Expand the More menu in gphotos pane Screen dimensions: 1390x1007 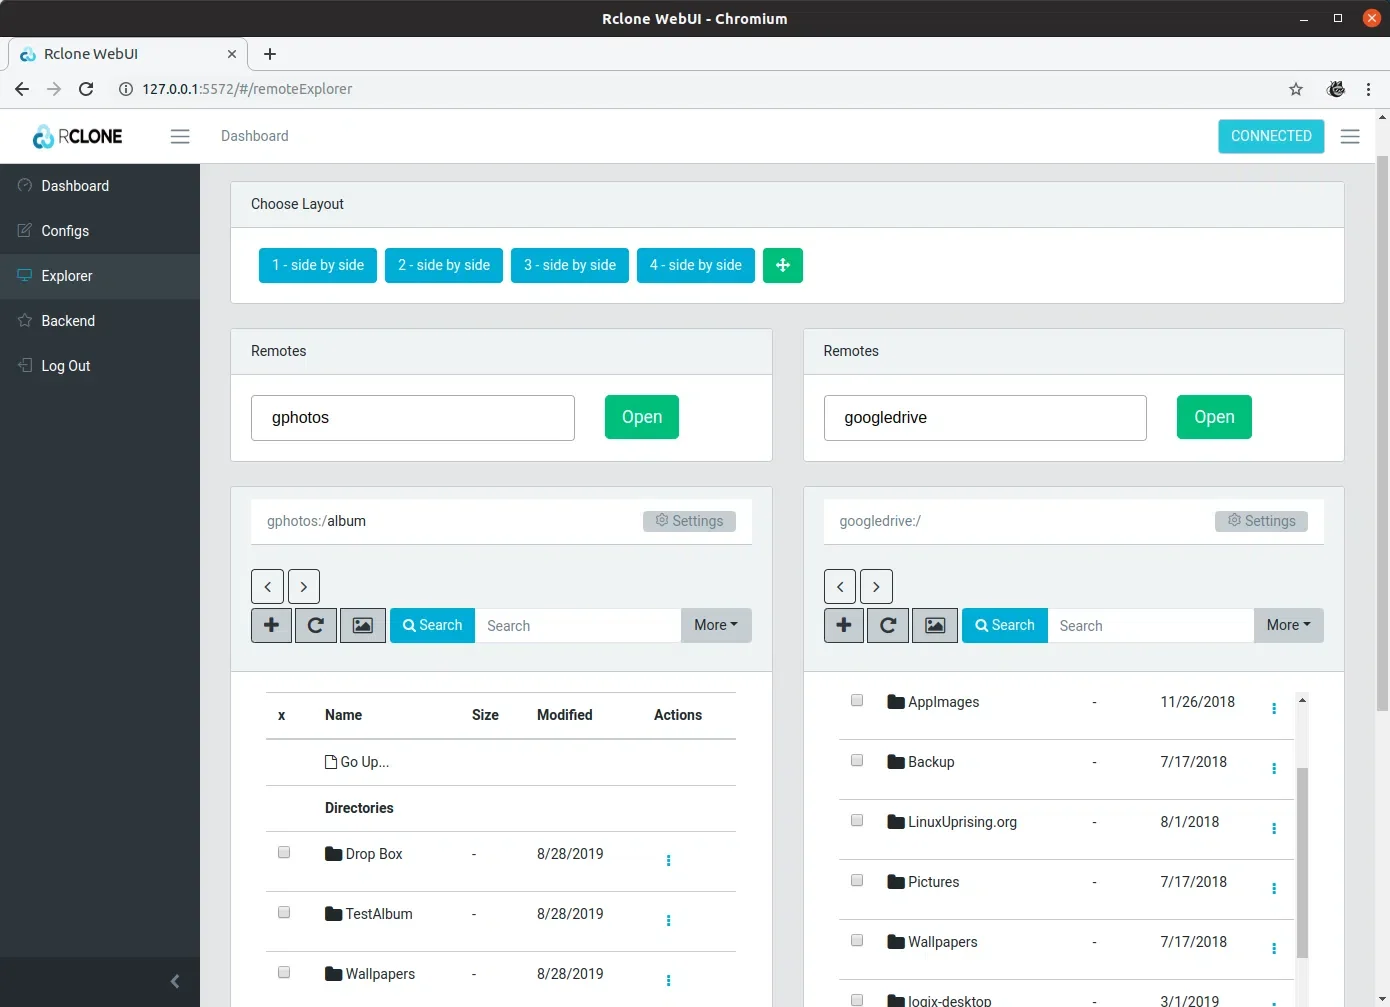pyautogui.click(x=715, y=624)
